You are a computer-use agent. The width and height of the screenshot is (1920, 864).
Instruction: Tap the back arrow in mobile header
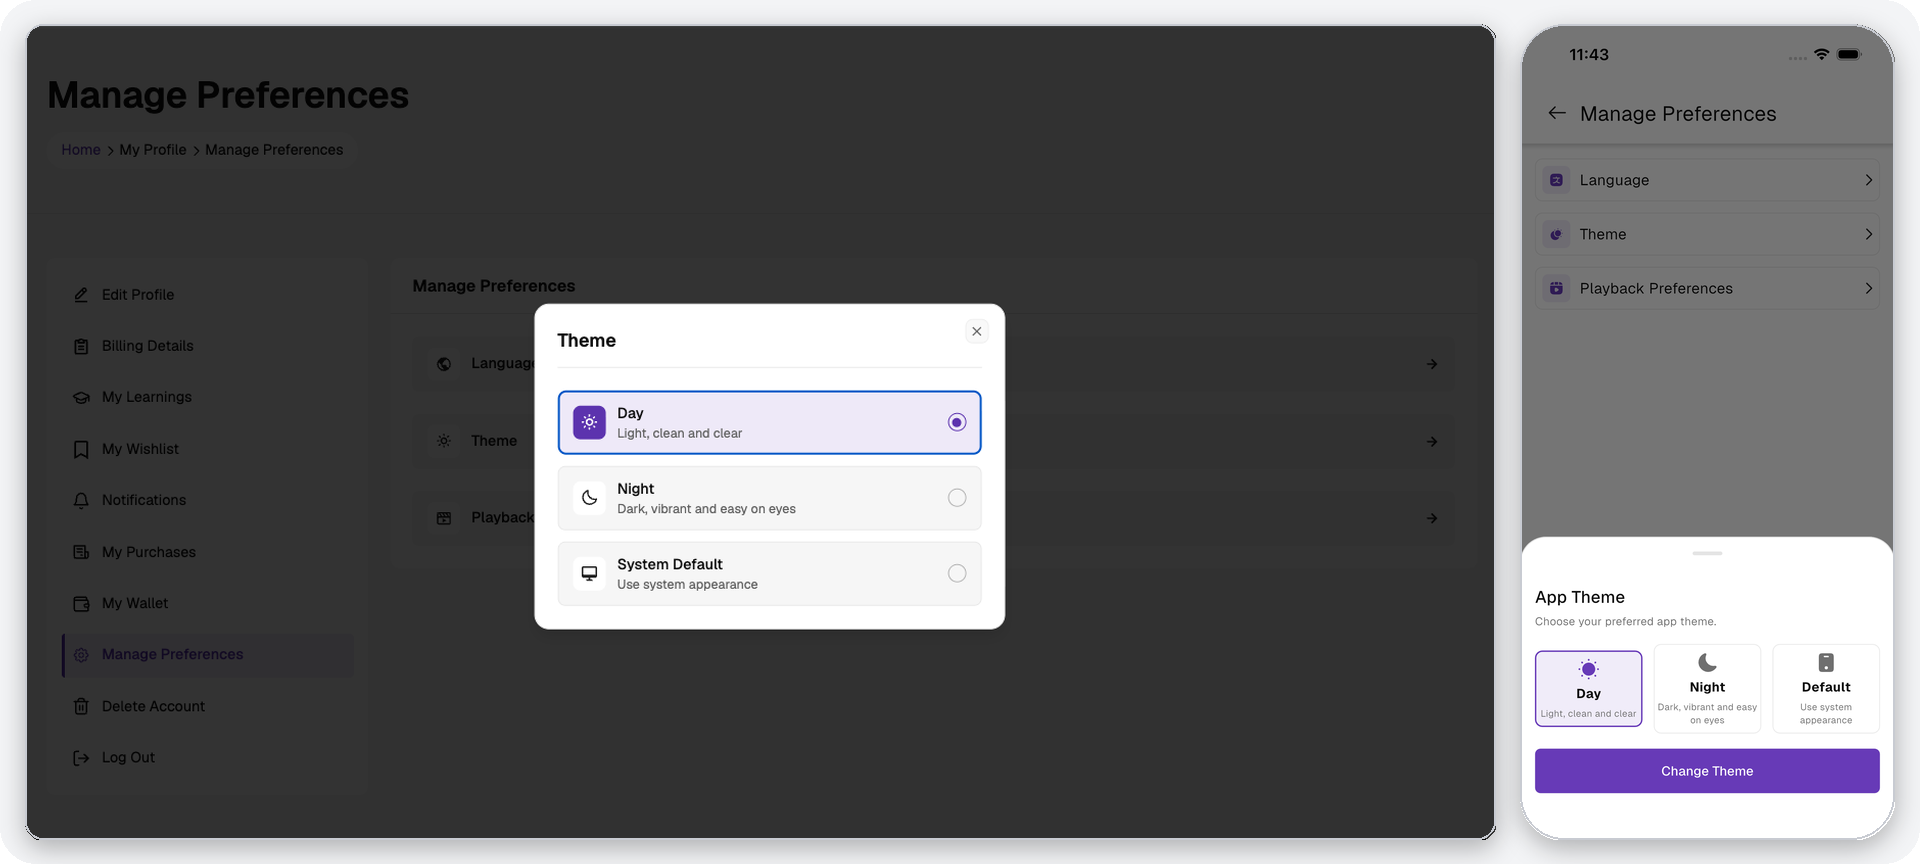pyautogui.click(x=1557, y=113)
